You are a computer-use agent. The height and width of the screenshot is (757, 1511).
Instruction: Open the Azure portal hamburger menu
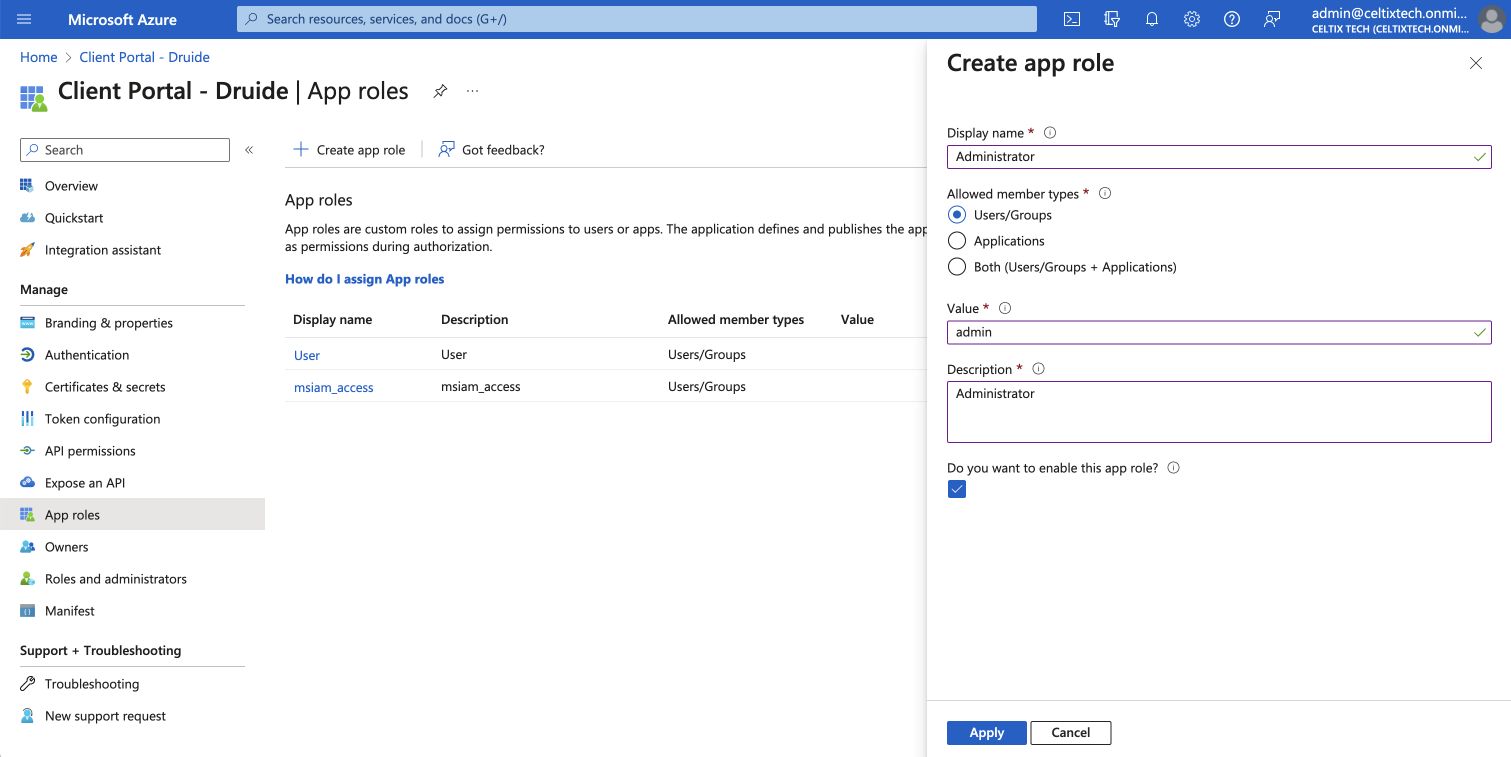coord(25,19)
